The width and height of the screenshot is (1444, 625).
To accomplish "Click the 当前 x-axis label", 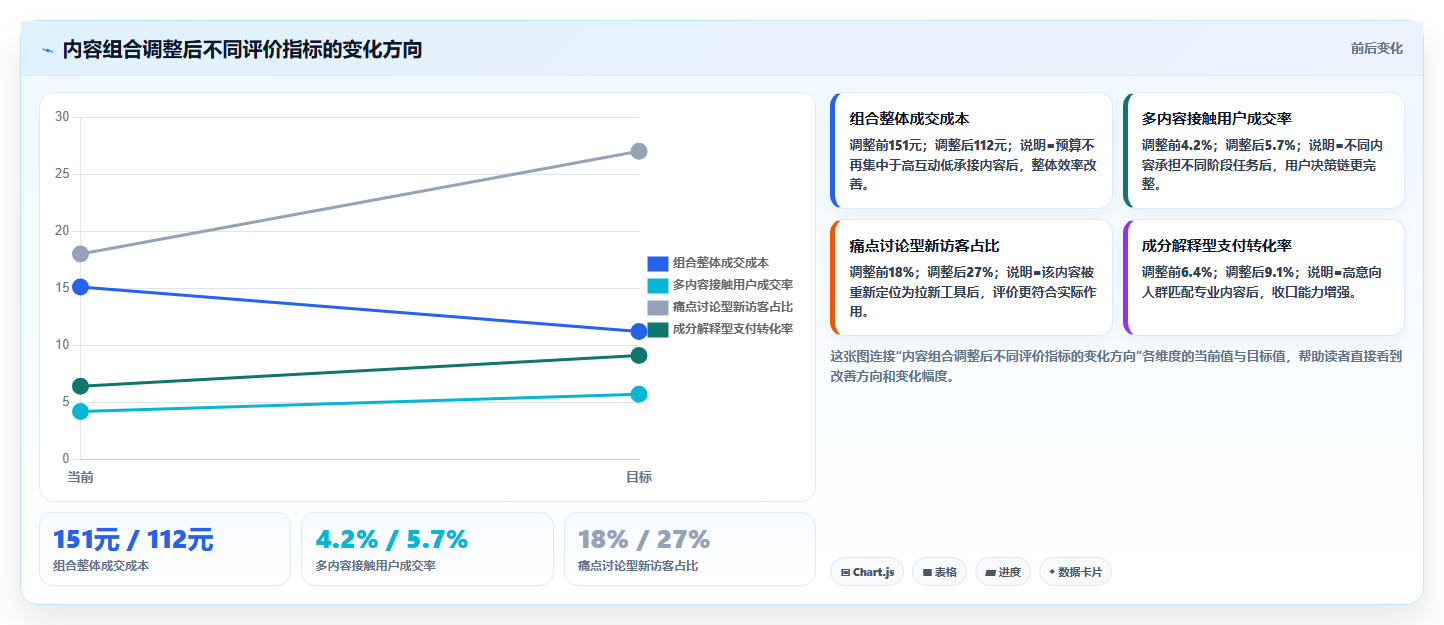I will [x=80, y=477].
